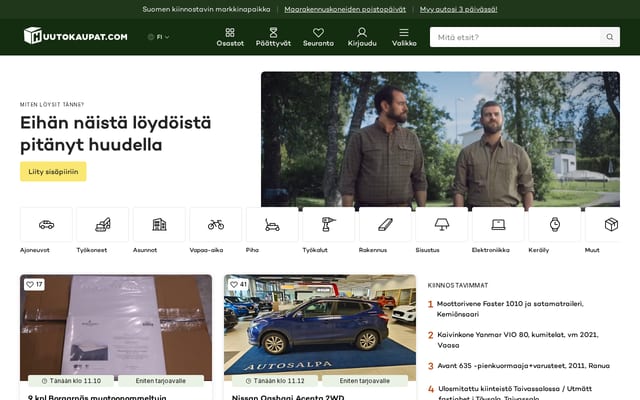Open Seuranta heart watchlist icon
The height and width of the screenshot is (400, 640).
click(318, 32)
